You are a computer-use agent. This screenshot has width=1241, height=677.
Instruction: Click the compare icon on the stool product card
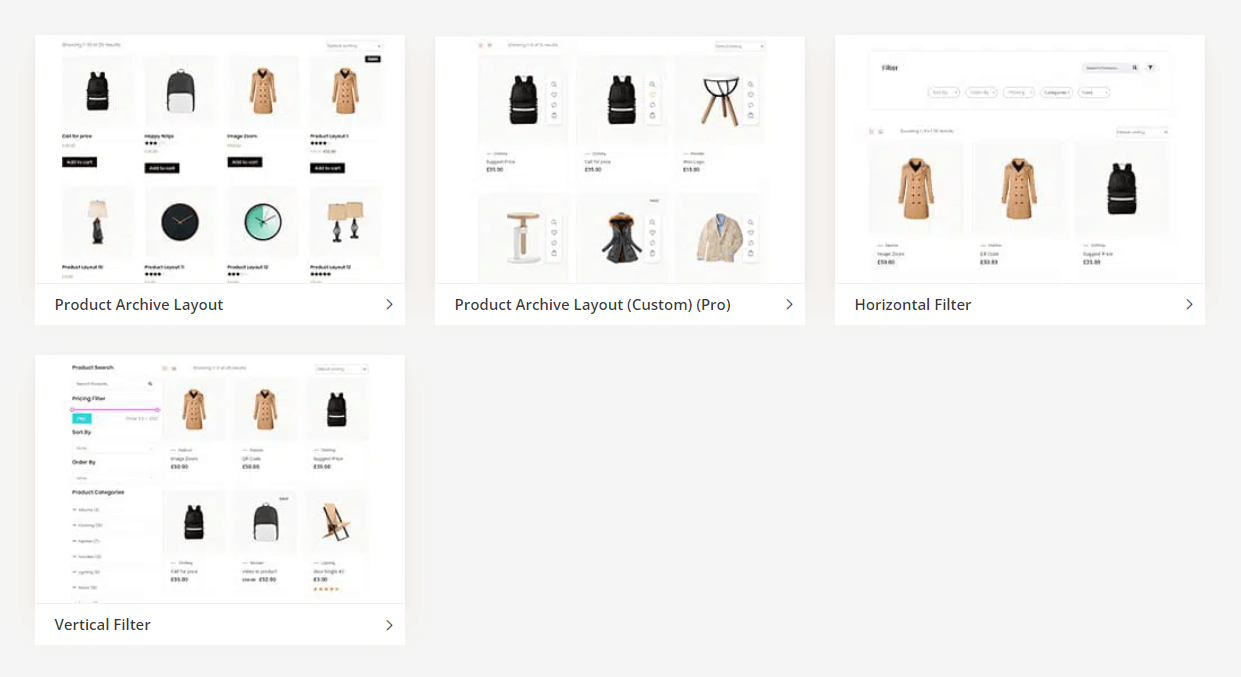click(751, 104)
